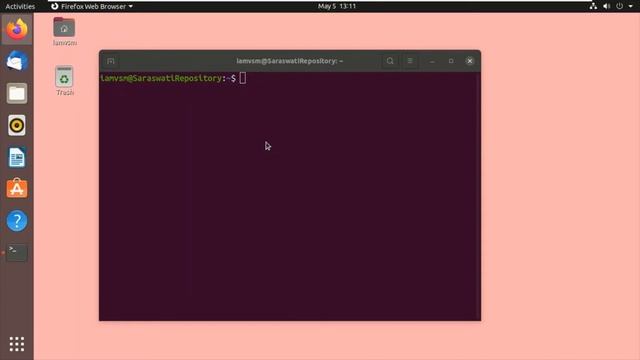Open the Trash desktop icon
Image resolution: width=640 pixels, height=360 pixels.
pos(64,81)
